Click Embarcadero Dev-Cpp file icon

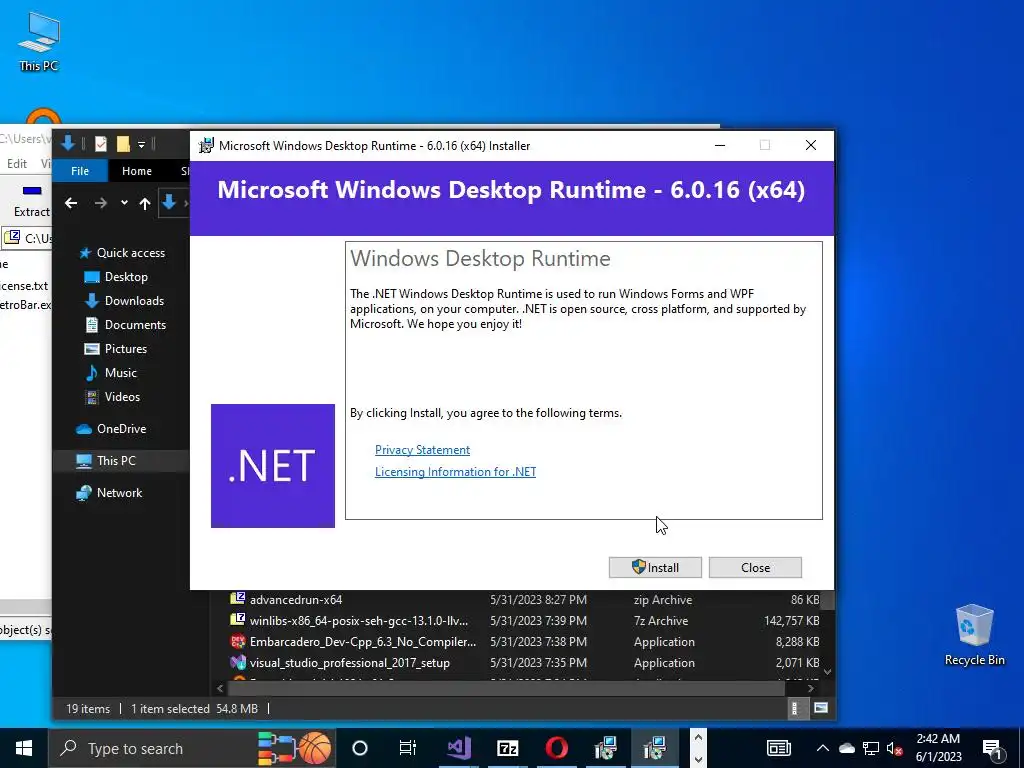[238, 641]
